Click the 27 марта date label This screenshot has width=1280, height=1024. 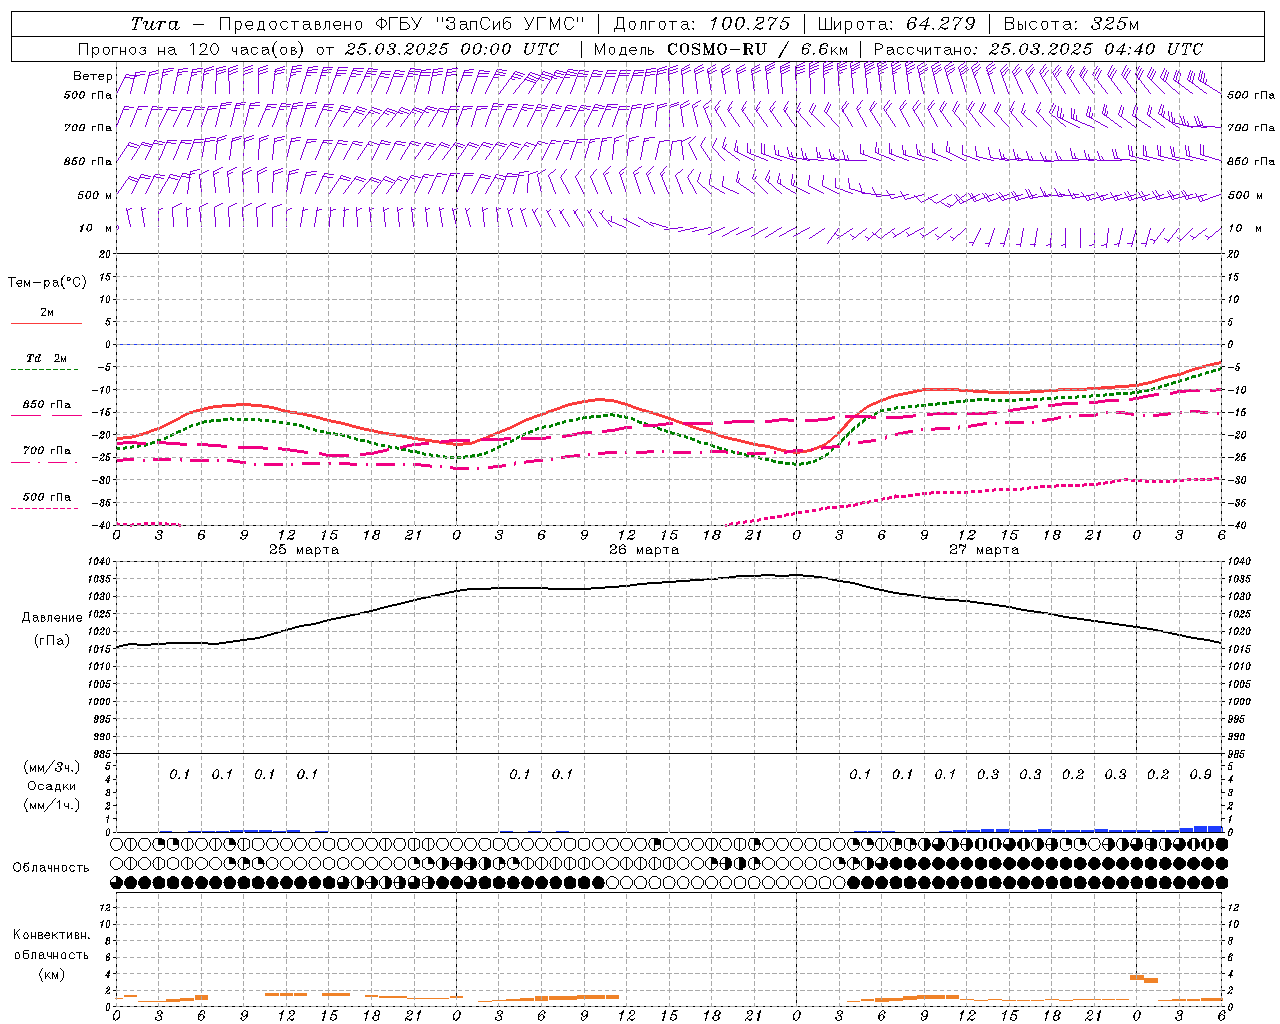(984, 550)
